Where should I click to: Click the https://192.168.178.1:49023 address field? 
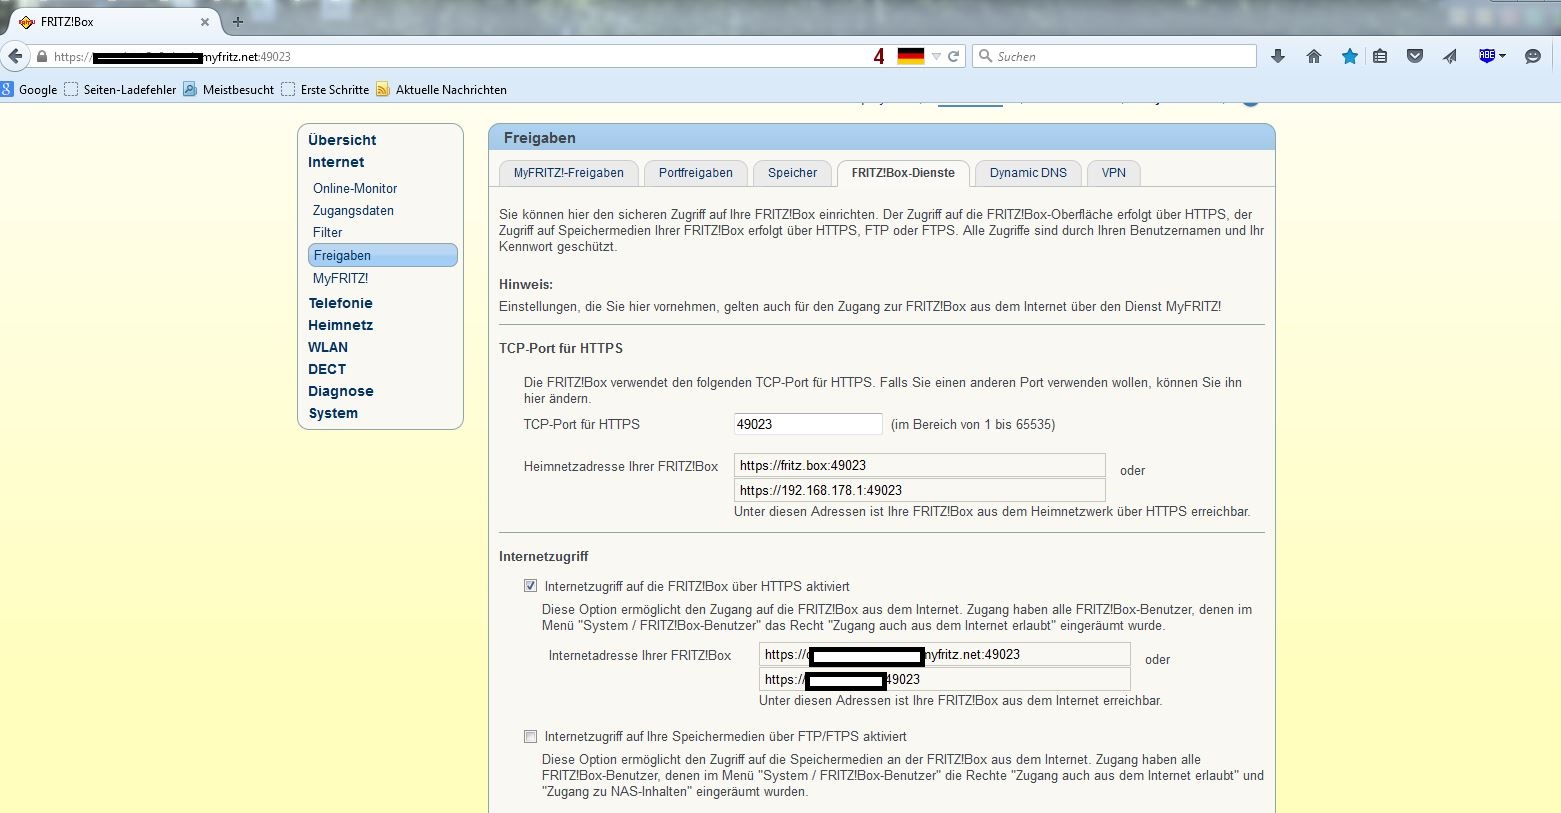(920, 490)
